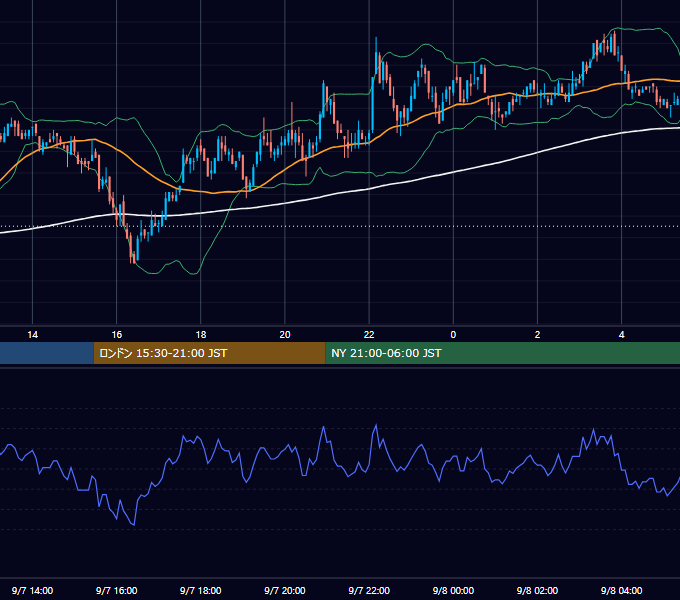Click the 0 hour axis label
This screenshot has height=600, width=680.
tap(453, 335)
